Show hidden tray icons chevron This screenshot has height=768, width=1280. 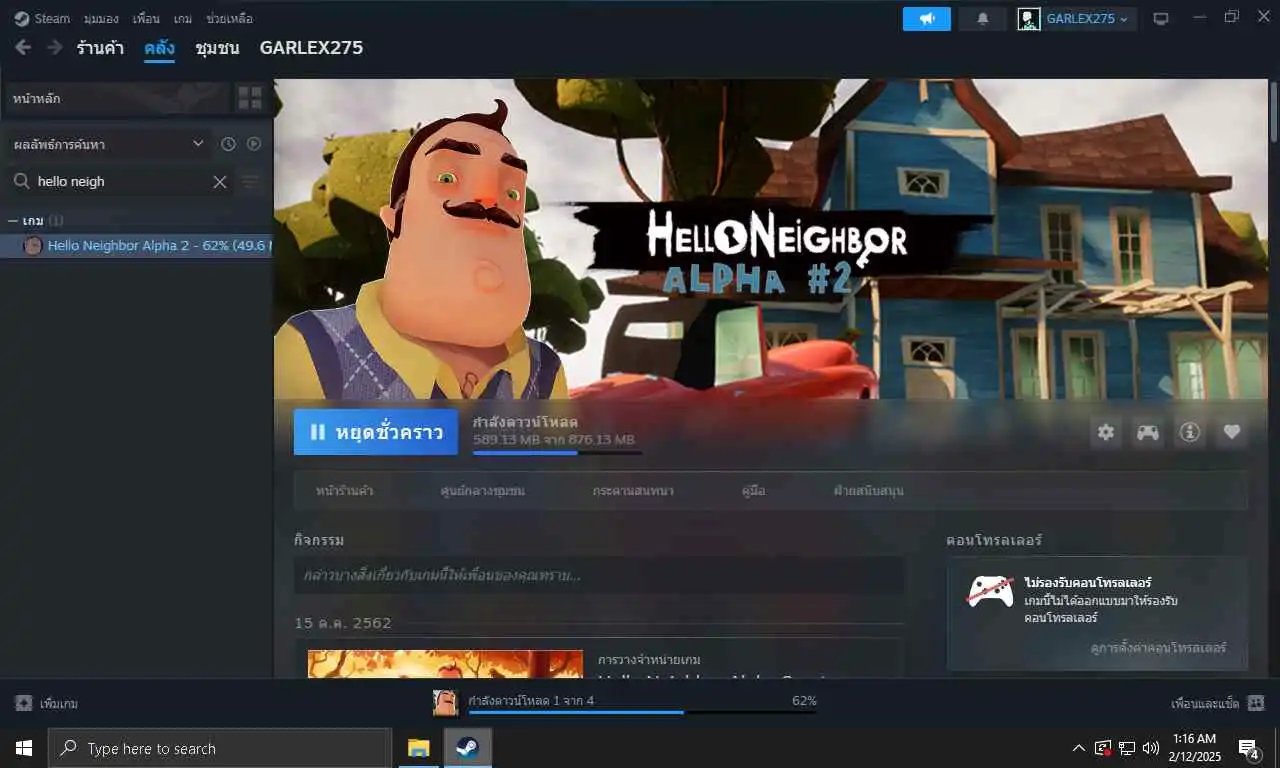click(x=1078, y=748)
